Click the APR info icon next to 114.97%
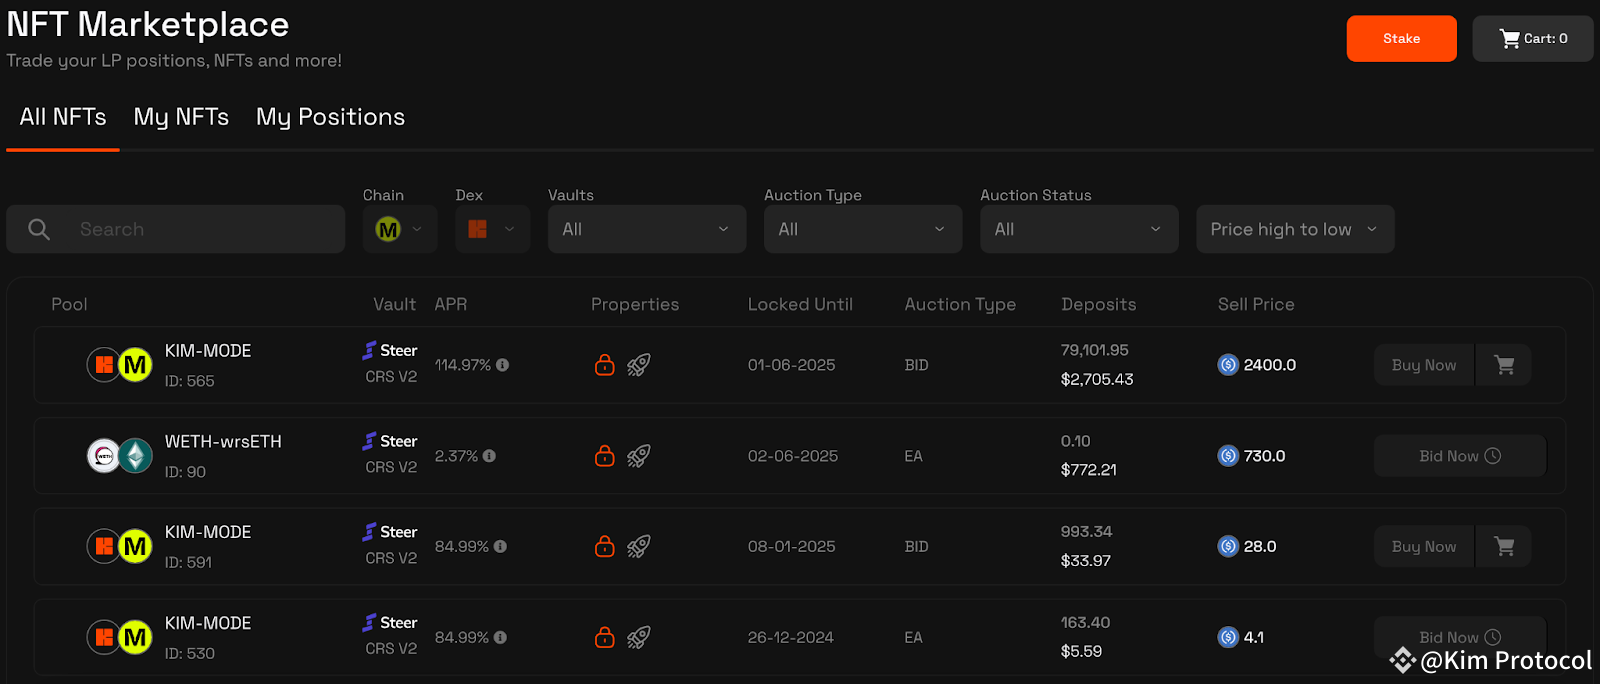 (x=503, y=365)
